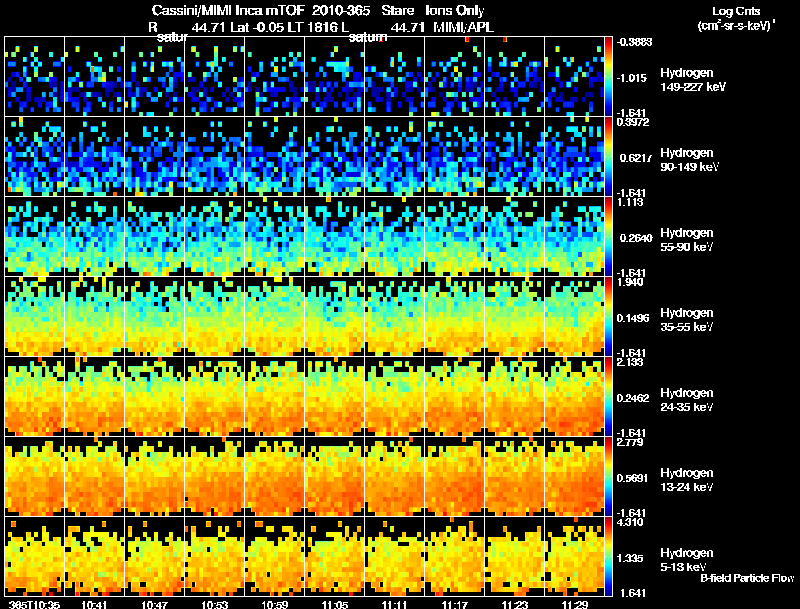The width and height of the screenshot is (800, 609).
Task: Click the 'Cassini/MIMI Inca mTOF' plot title
Action: 228,10
